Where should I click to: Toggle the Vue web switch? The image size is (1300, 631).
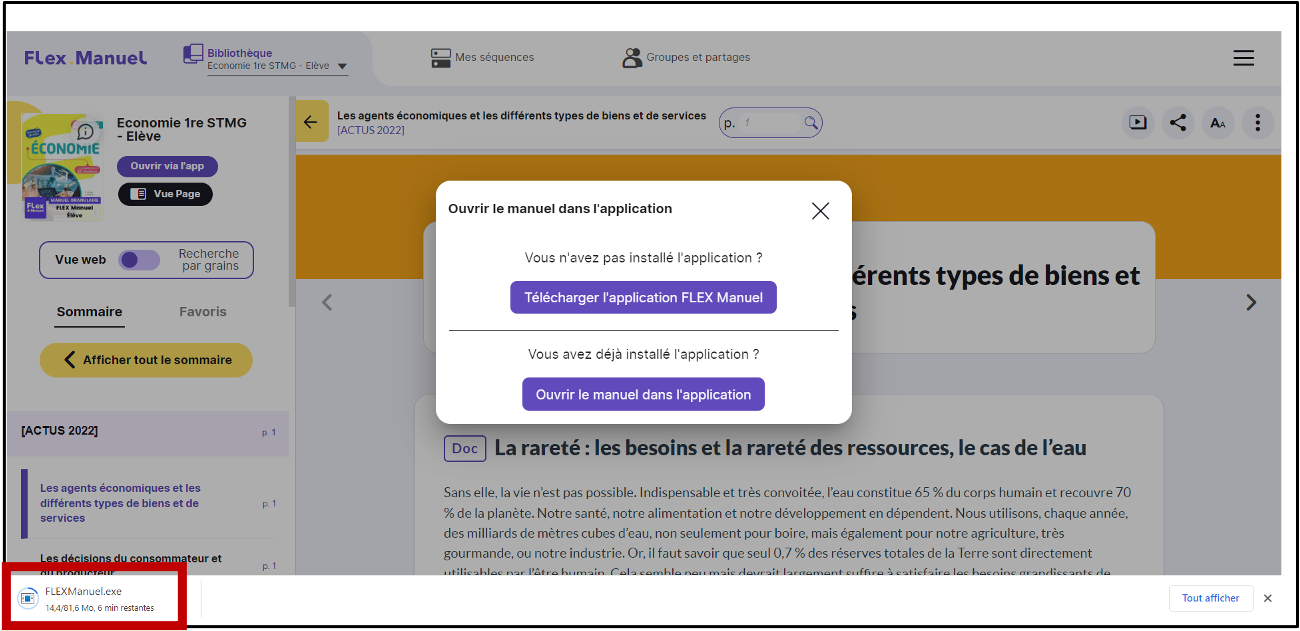click(139, 260)
